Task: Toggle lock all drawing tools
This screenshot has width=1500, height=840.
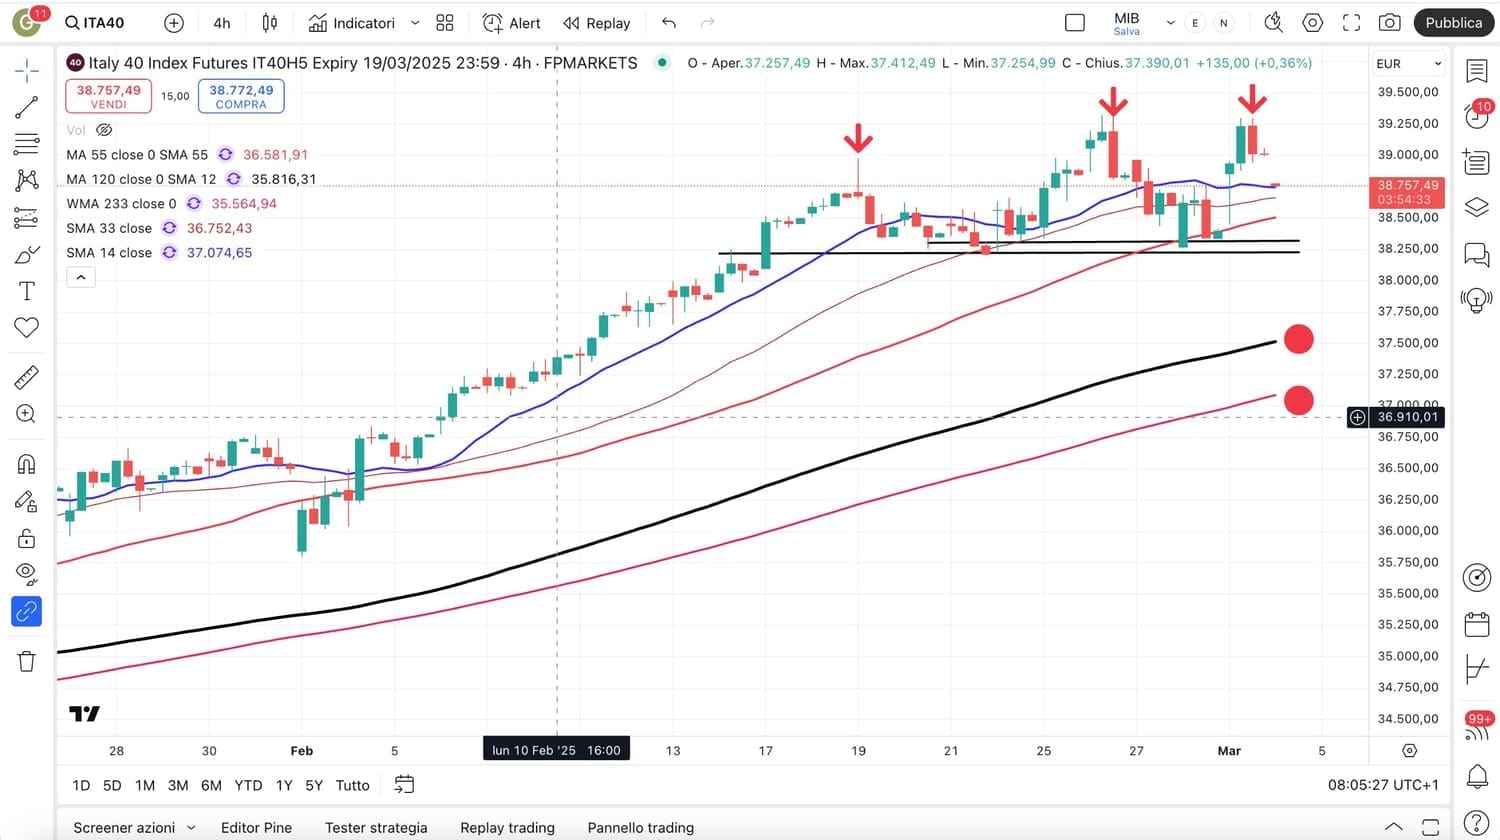Action: point(26,539)
